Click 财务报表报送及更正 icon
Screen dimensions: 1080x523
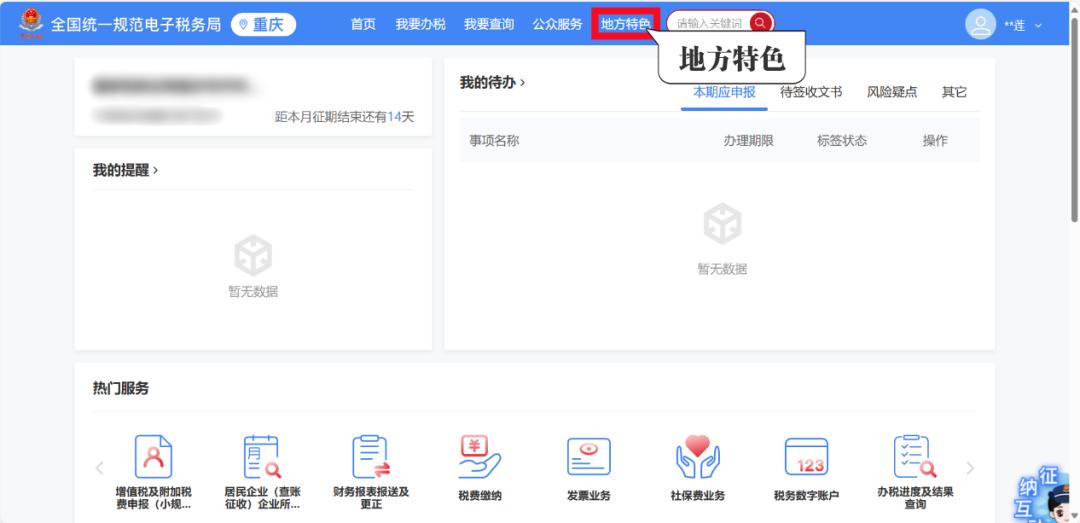(371, 458)
